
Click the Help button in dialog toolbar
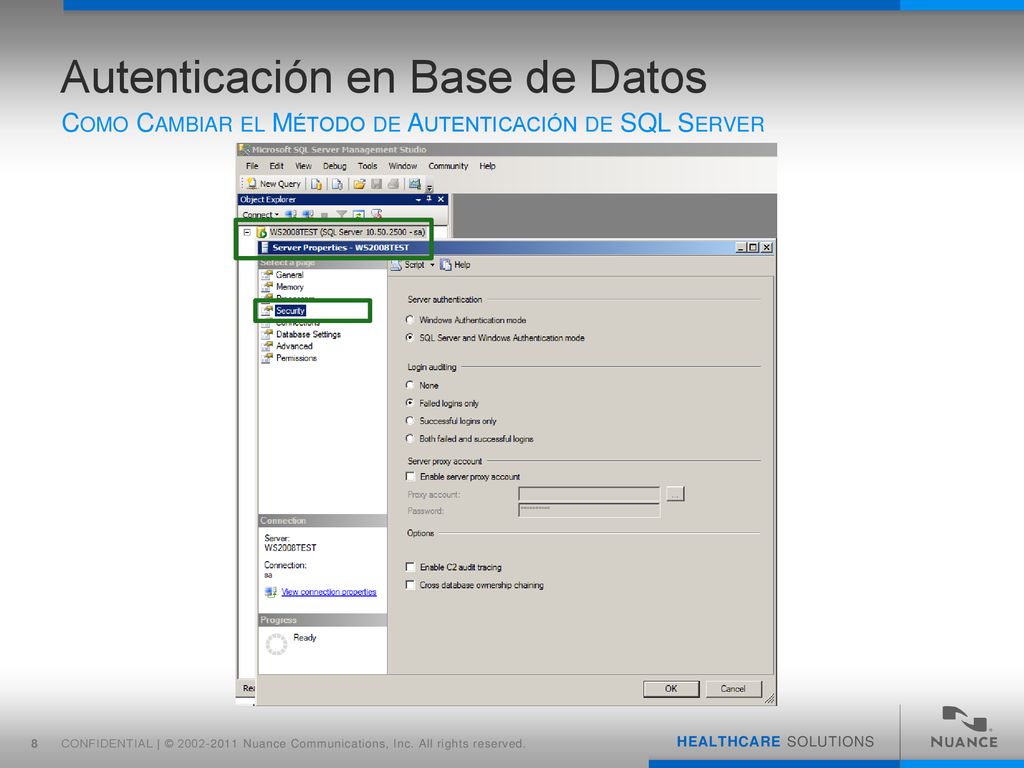455,264
